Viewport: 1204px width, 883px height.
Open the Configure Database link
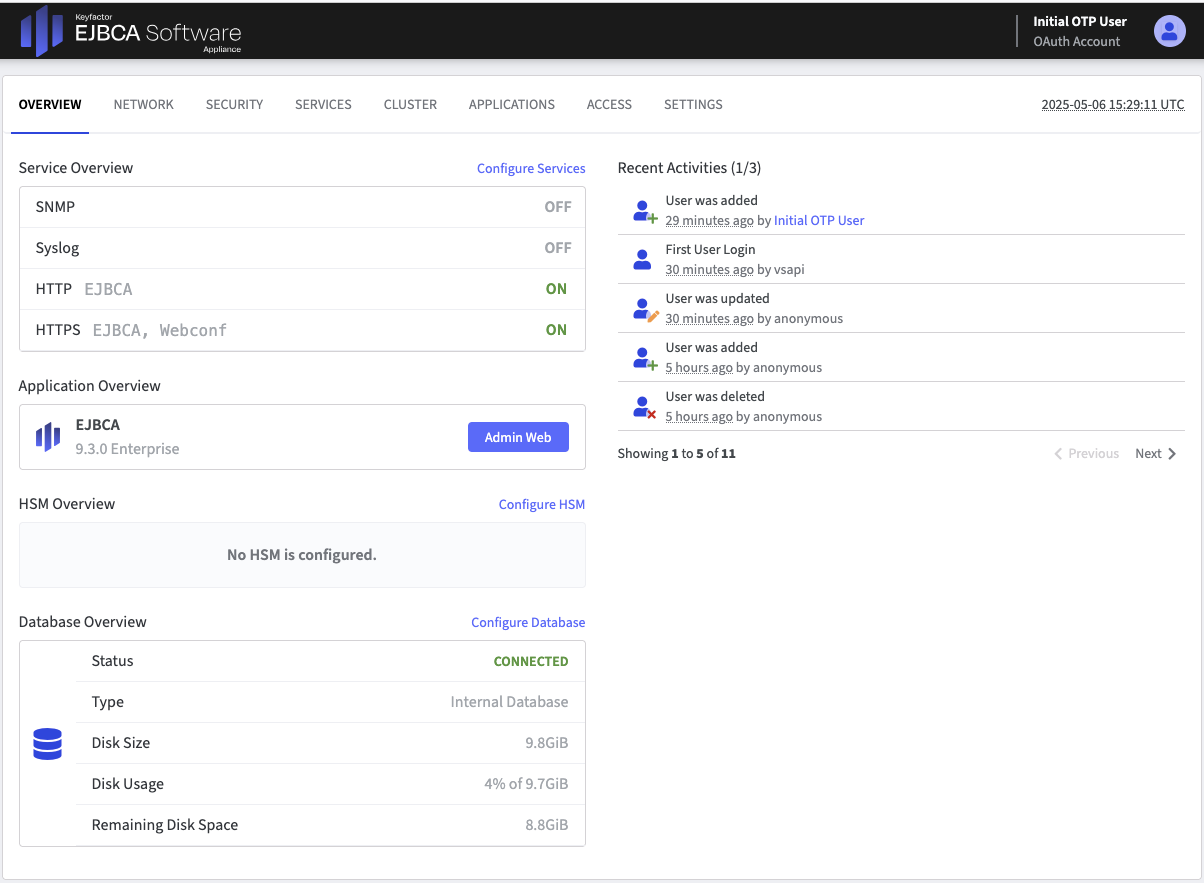point(528,623)
